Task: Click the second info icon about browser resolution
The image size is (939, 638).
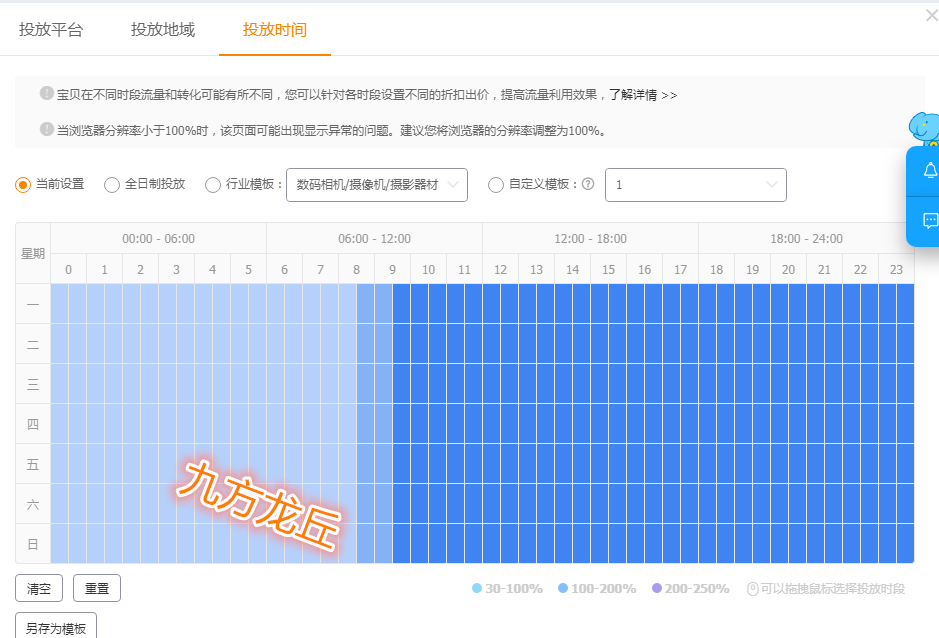Action: 47,129
